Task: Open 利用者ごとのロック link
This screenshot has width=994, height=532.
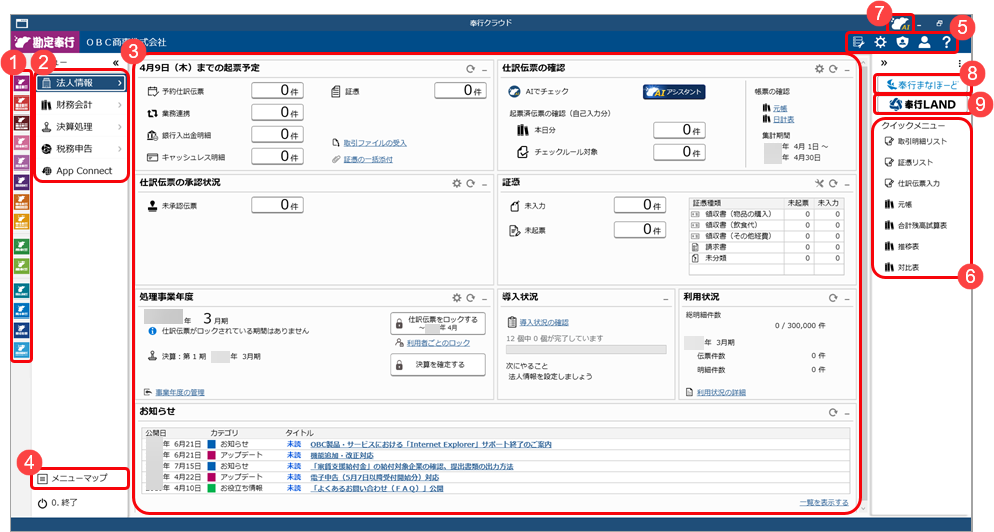Action: coord(438,343)
